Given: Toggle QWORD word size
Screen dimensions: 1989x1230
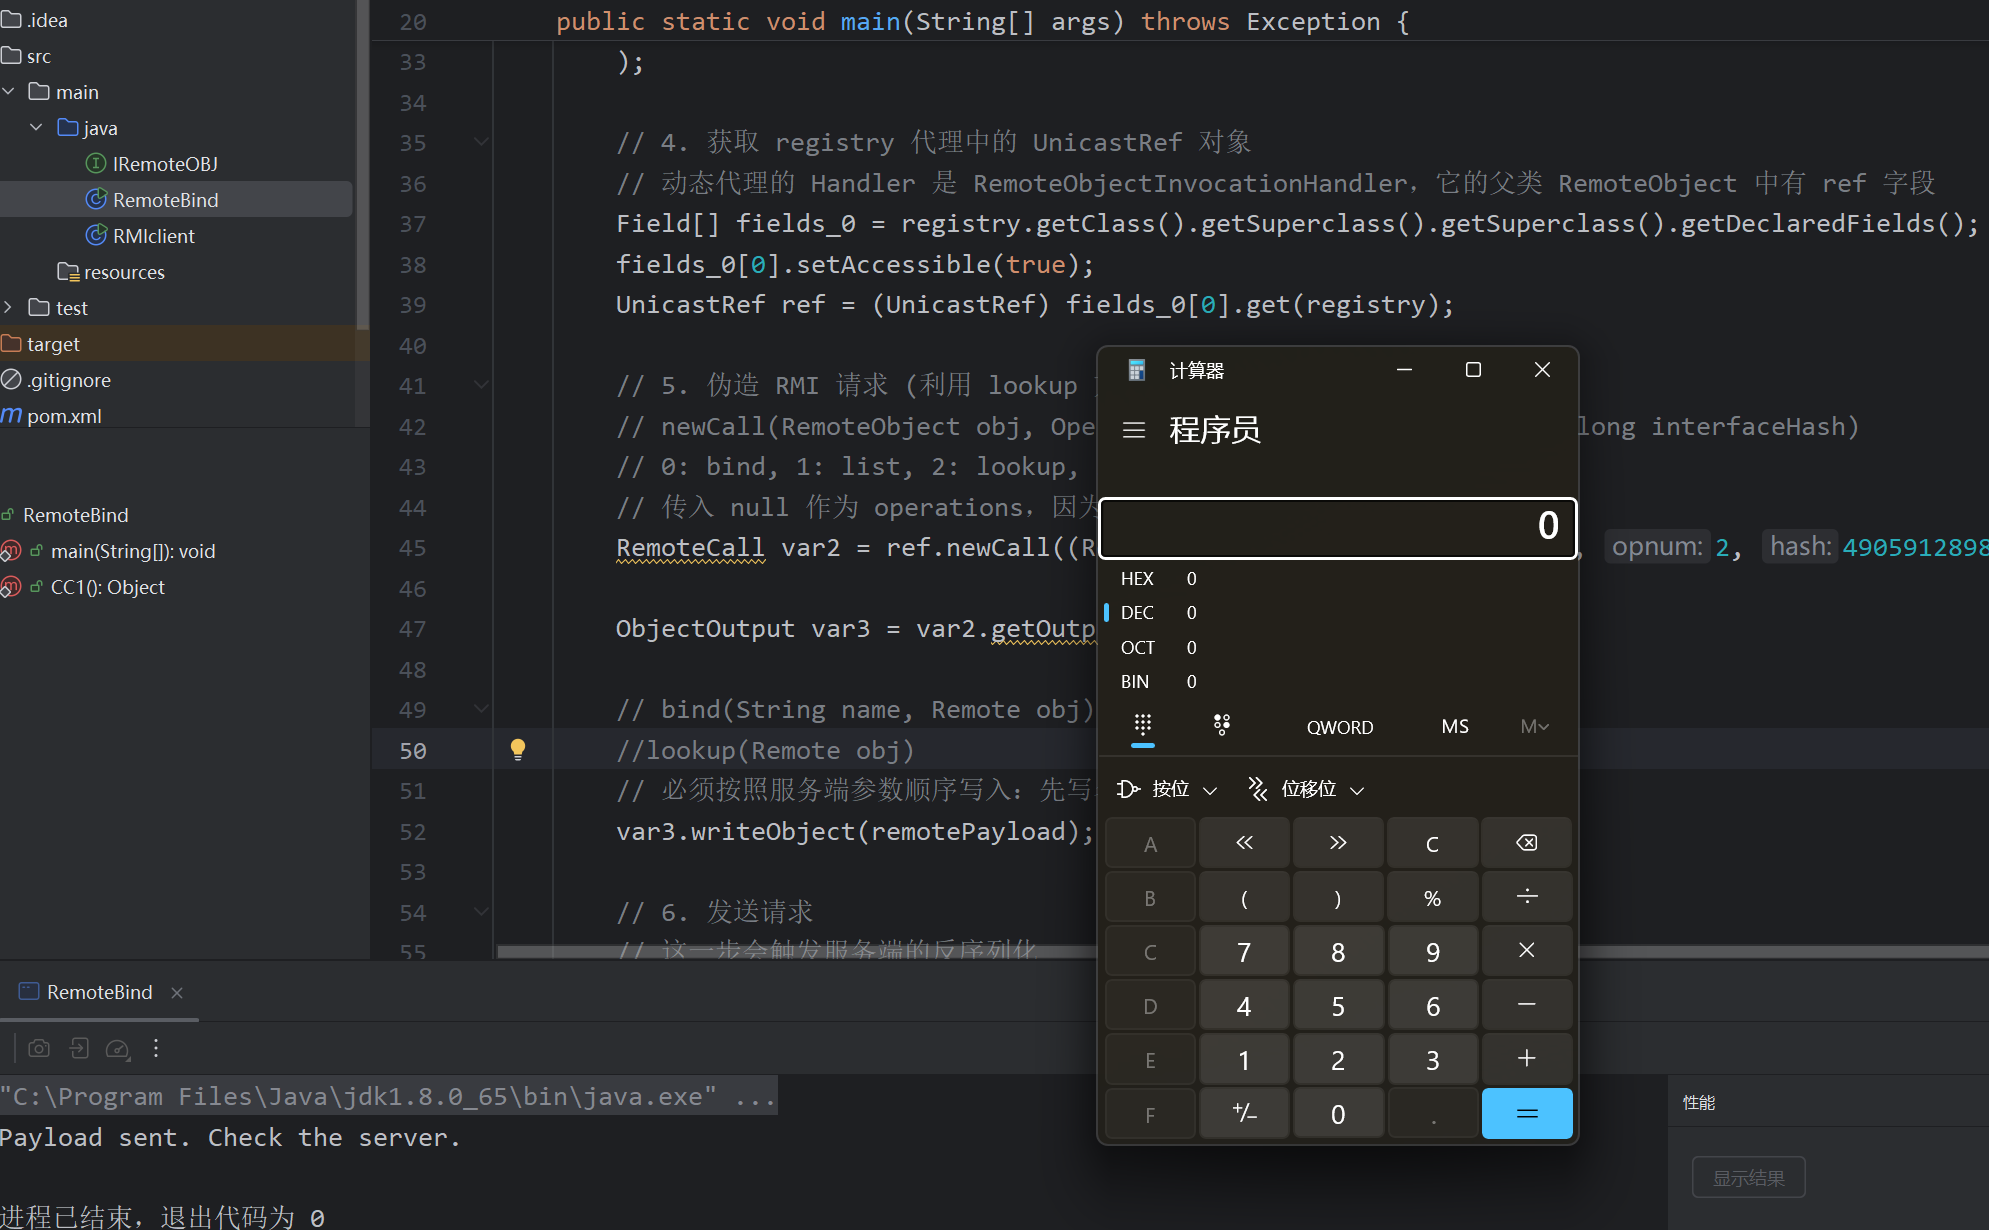Looking at the screenshot, I should (1339, 727).
